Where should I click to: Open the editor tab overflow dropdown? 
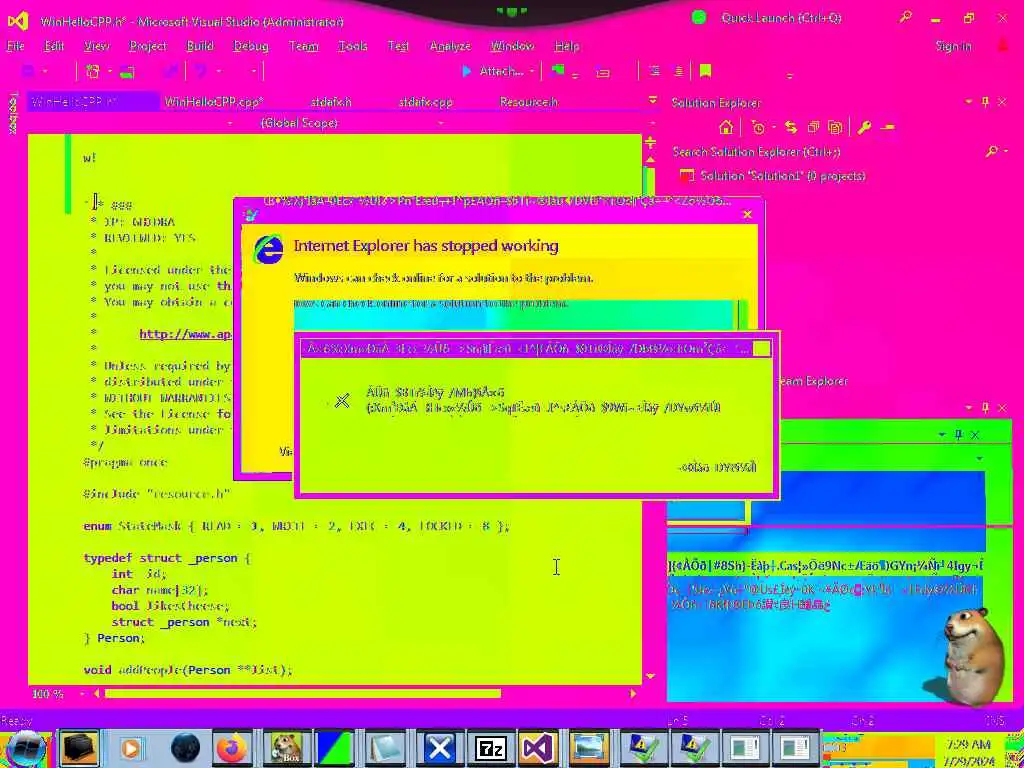point(652,101)
